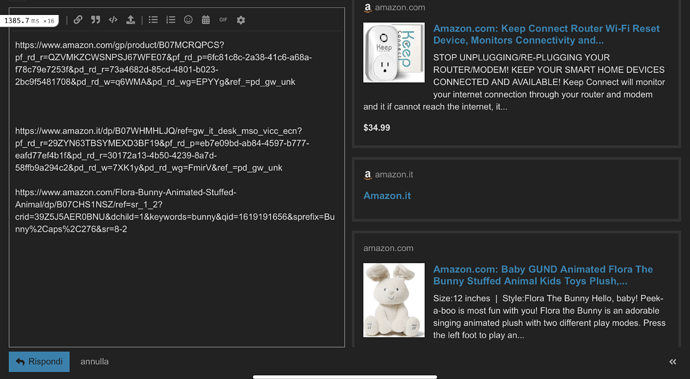Open the composer options gear menu
Image resolution: width=690 pixels, height=379 pixels.
241,20
